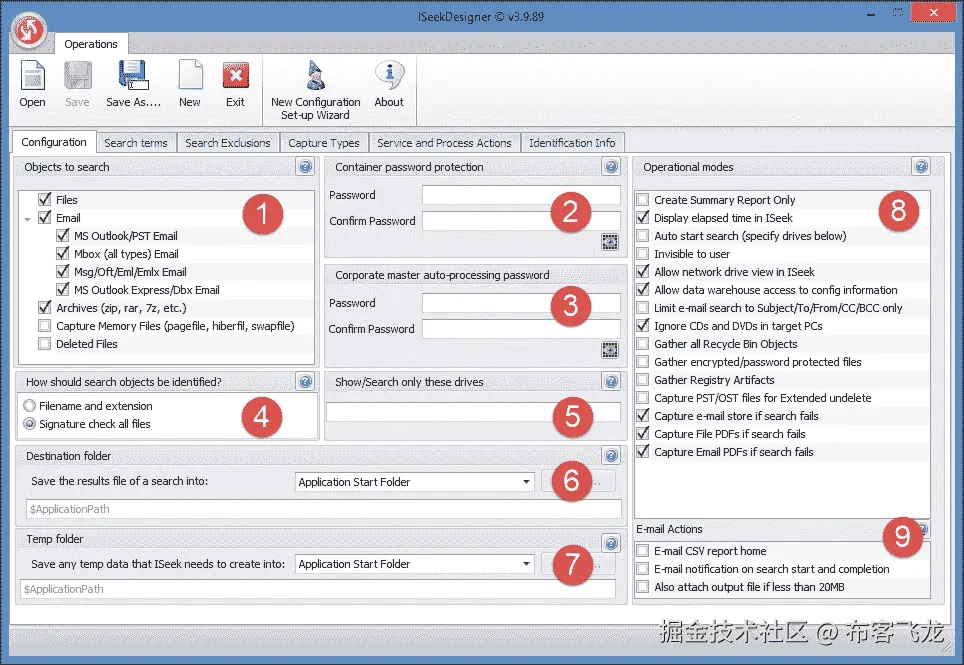The image size is (964, 665).
Task: Click the greyed Save icon
Action: click(77, 76)
